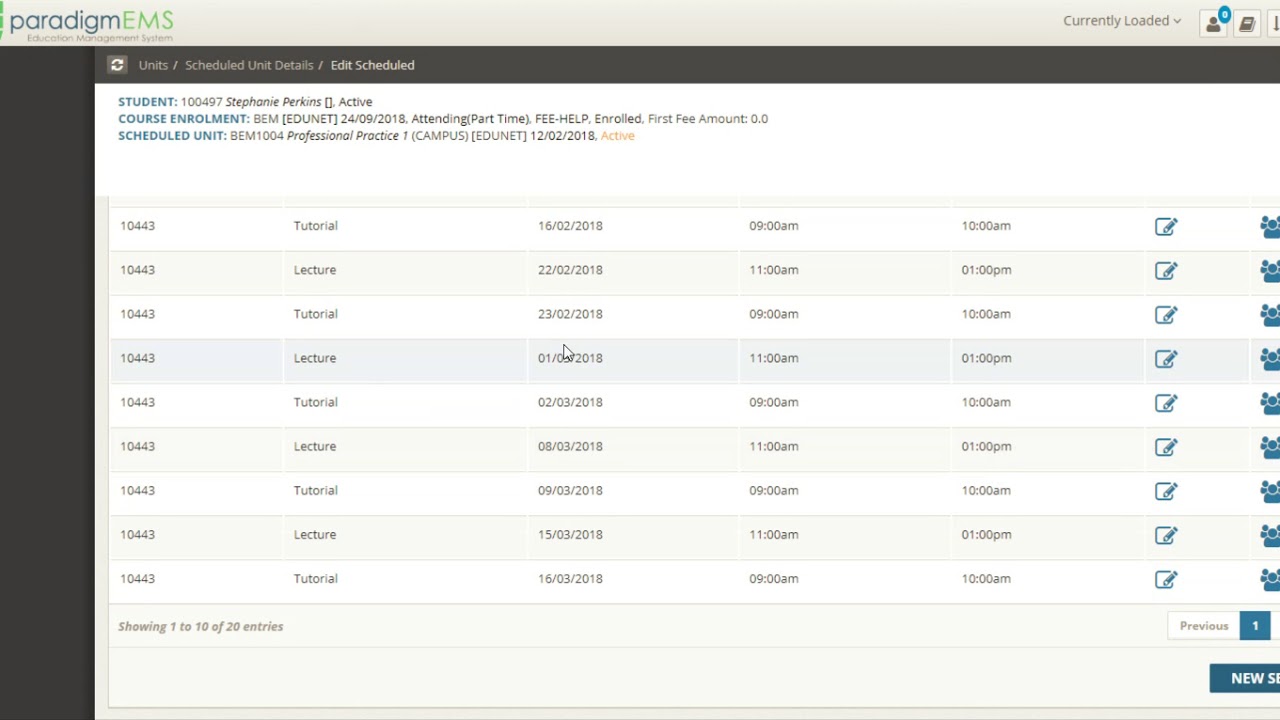Viewport: 1280px width, 720px height.
Task: Open the user notifications icon with badge
Action: (x=1214, y=23)
